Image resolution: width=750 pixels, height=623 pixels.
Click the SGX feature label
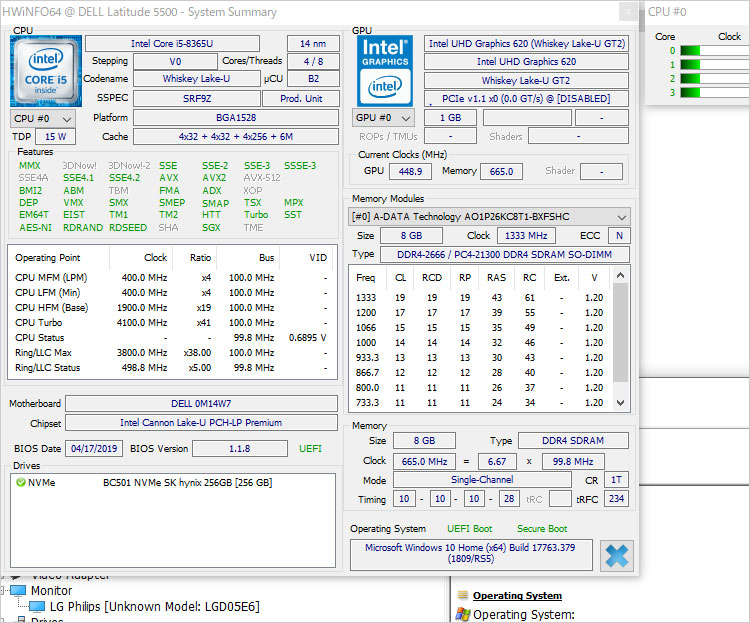211,228
